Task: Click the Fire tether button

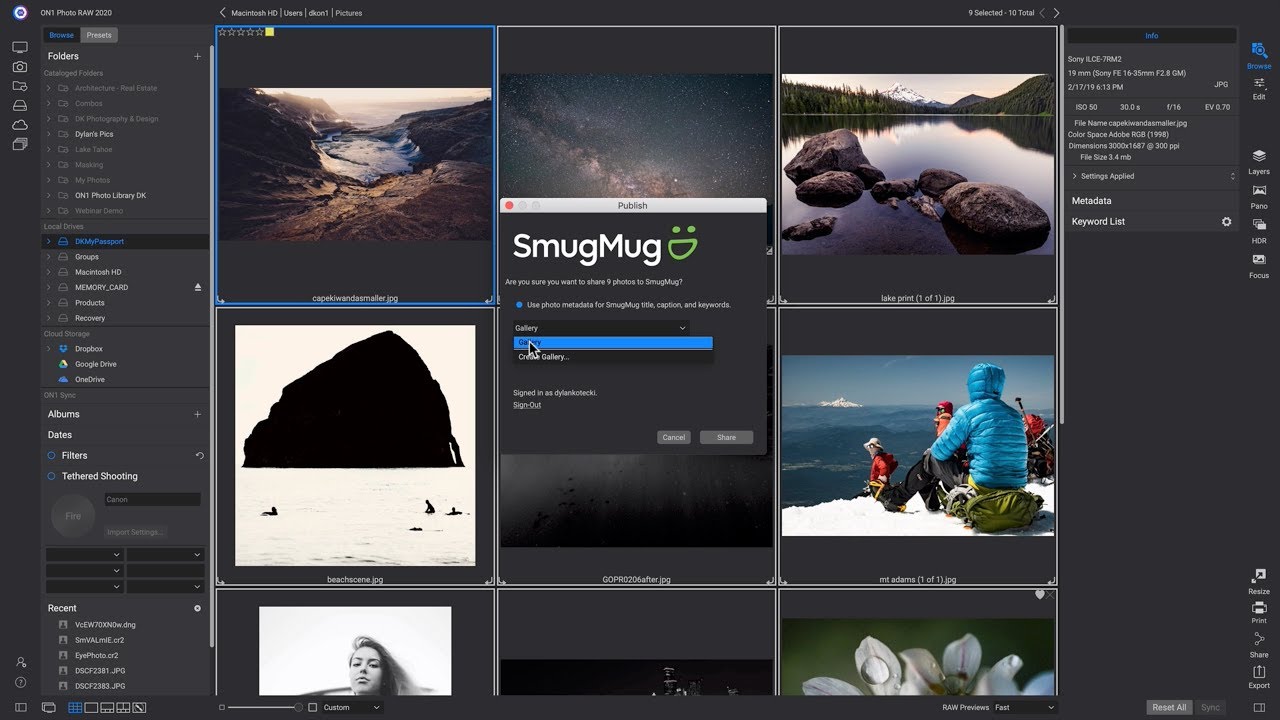Action: 73,516
